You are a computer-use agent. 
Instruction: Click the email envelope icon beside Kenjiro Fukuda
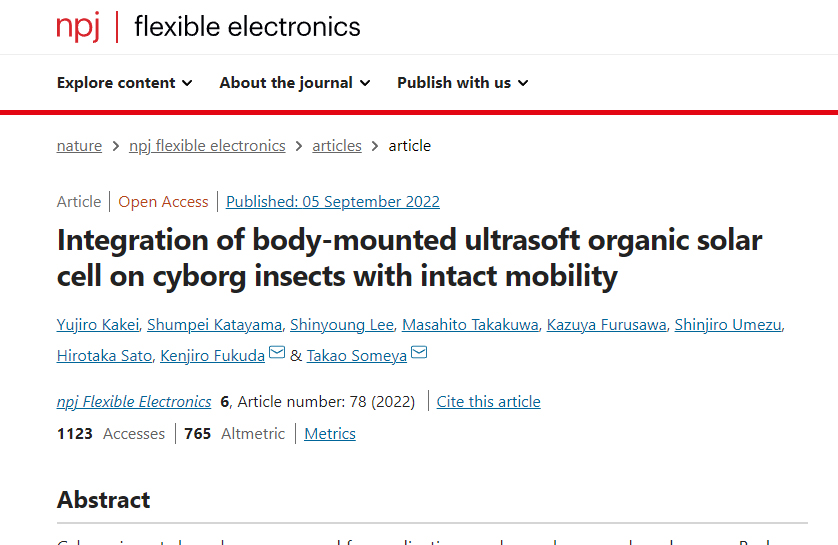(x=276, y=354)
